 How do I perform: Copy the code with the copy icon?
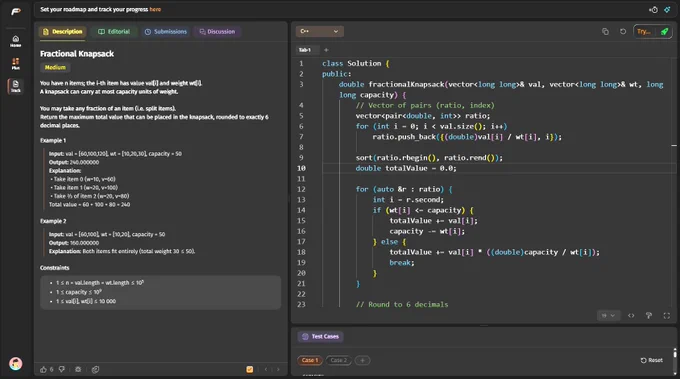click(605, 32)
